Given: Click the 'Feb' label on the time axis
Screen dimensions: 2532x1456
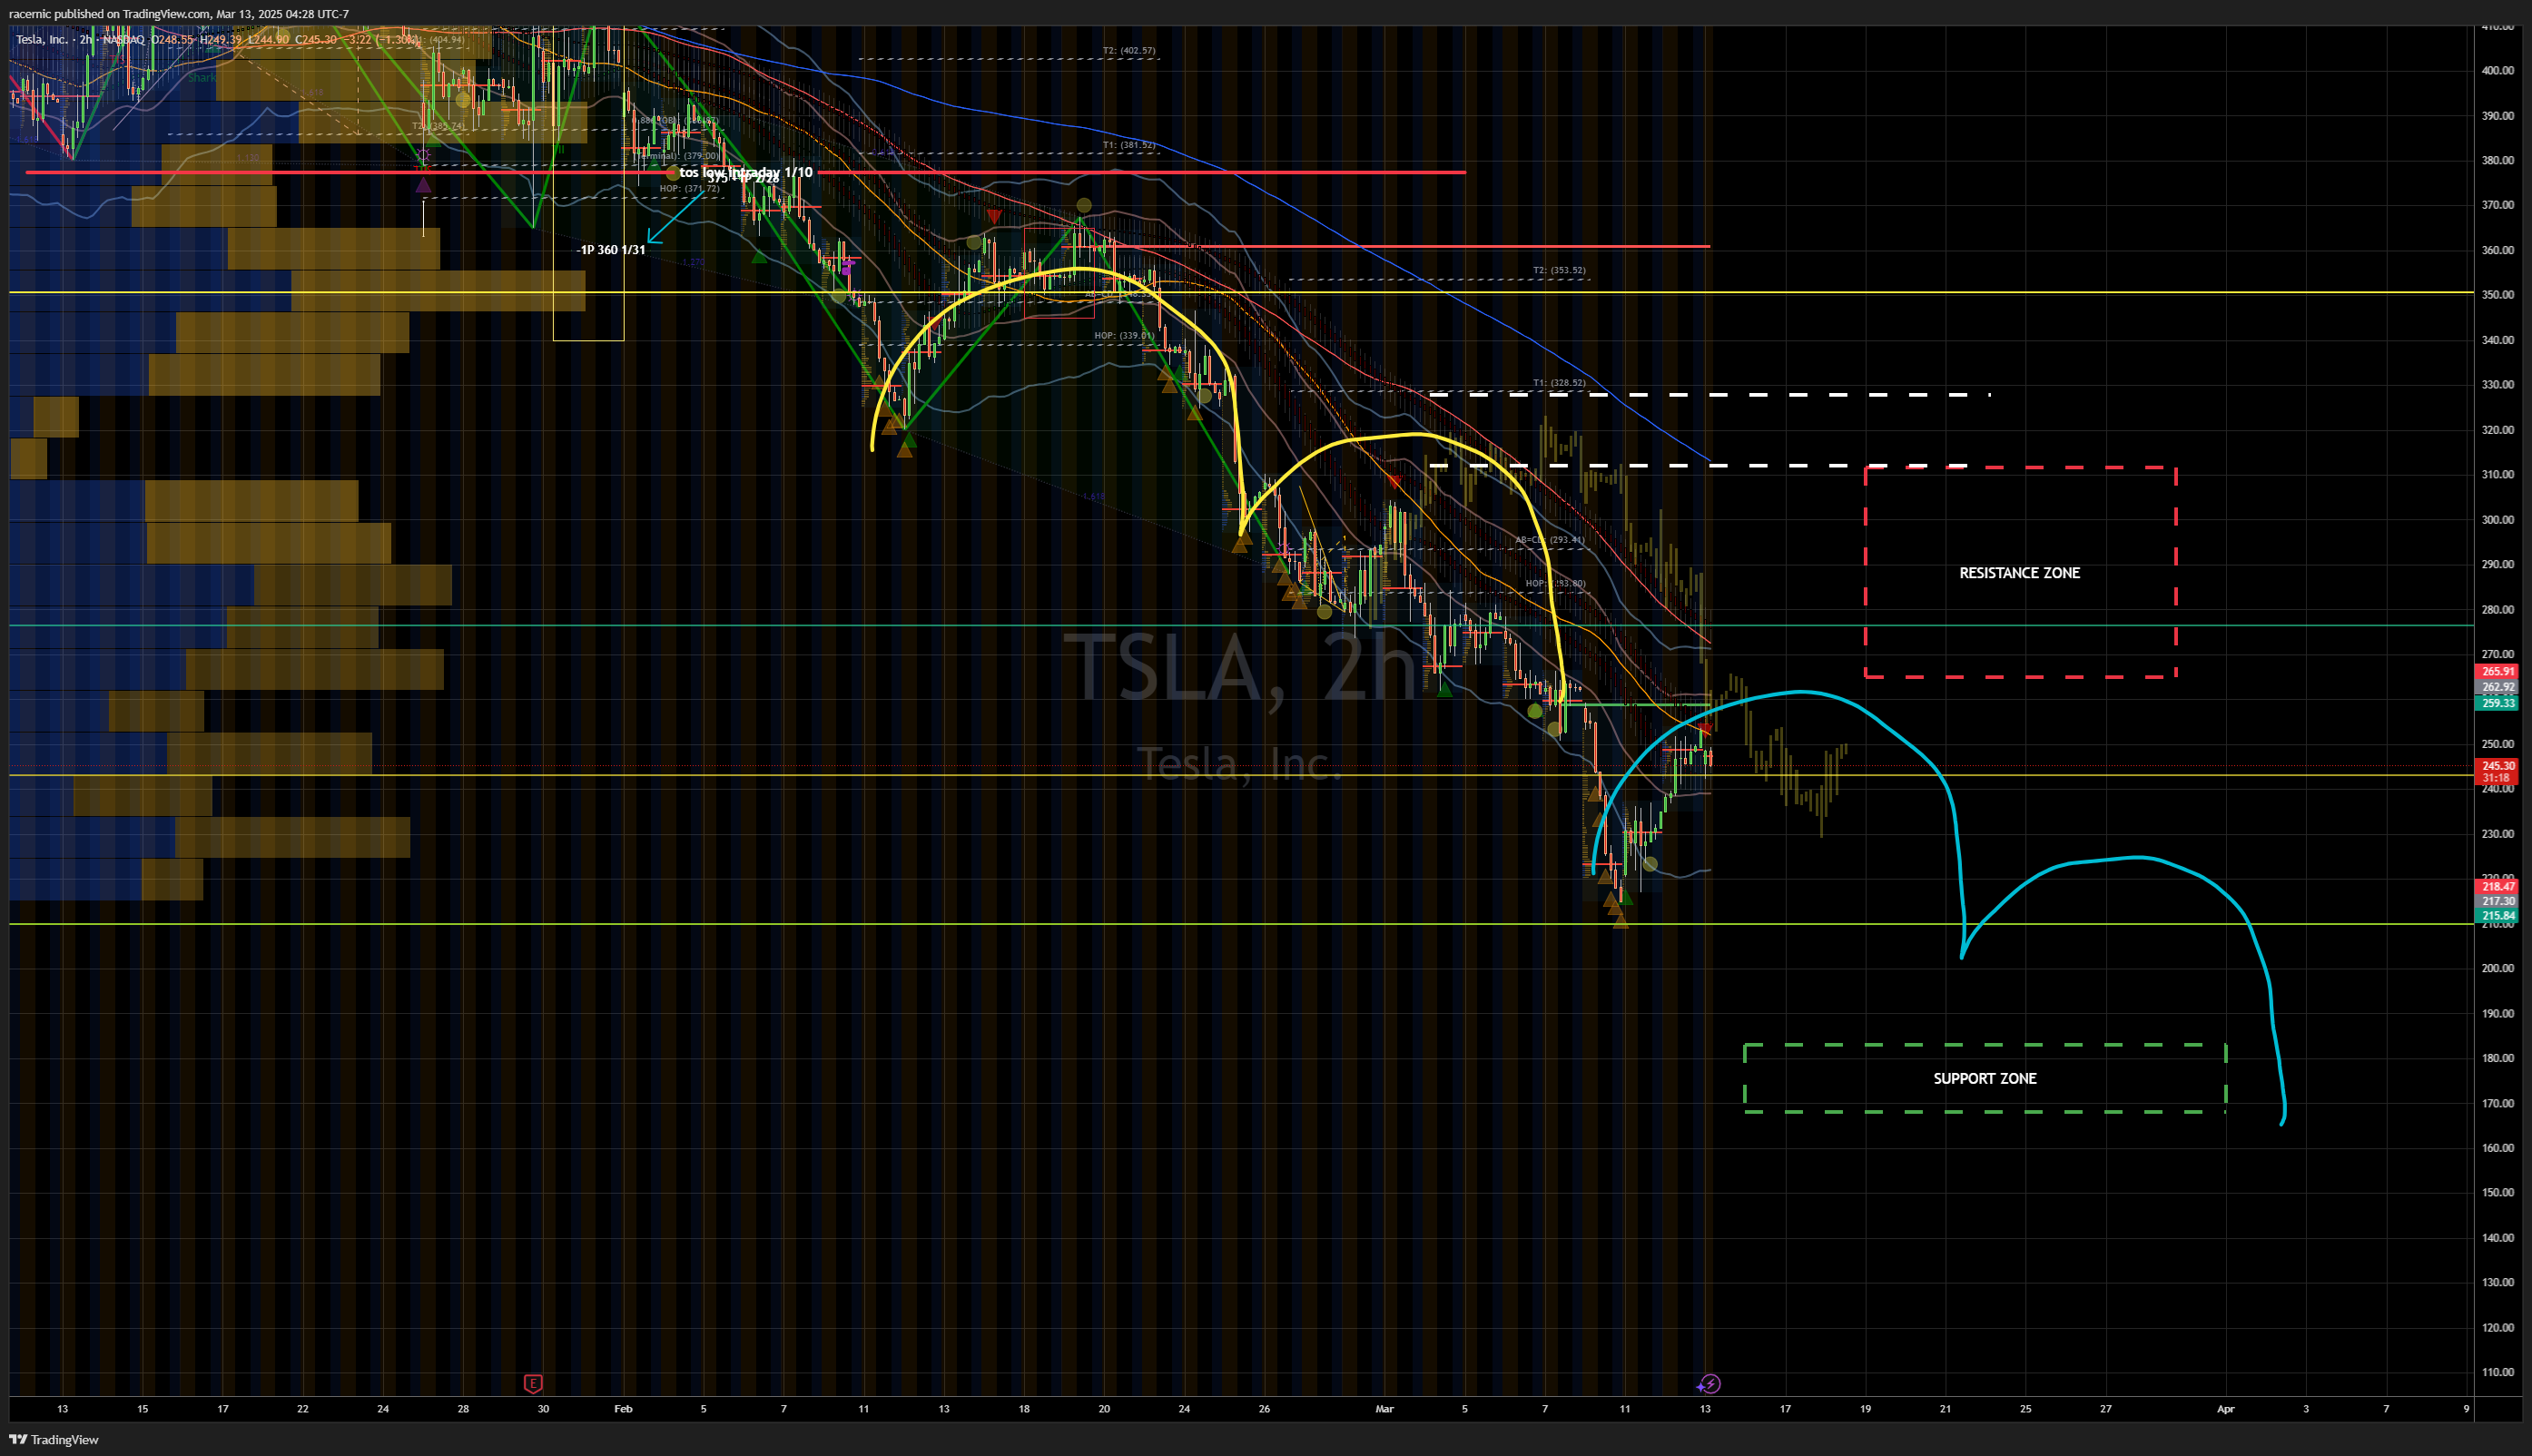Looking at the screenshot, I should [623, 1409].
